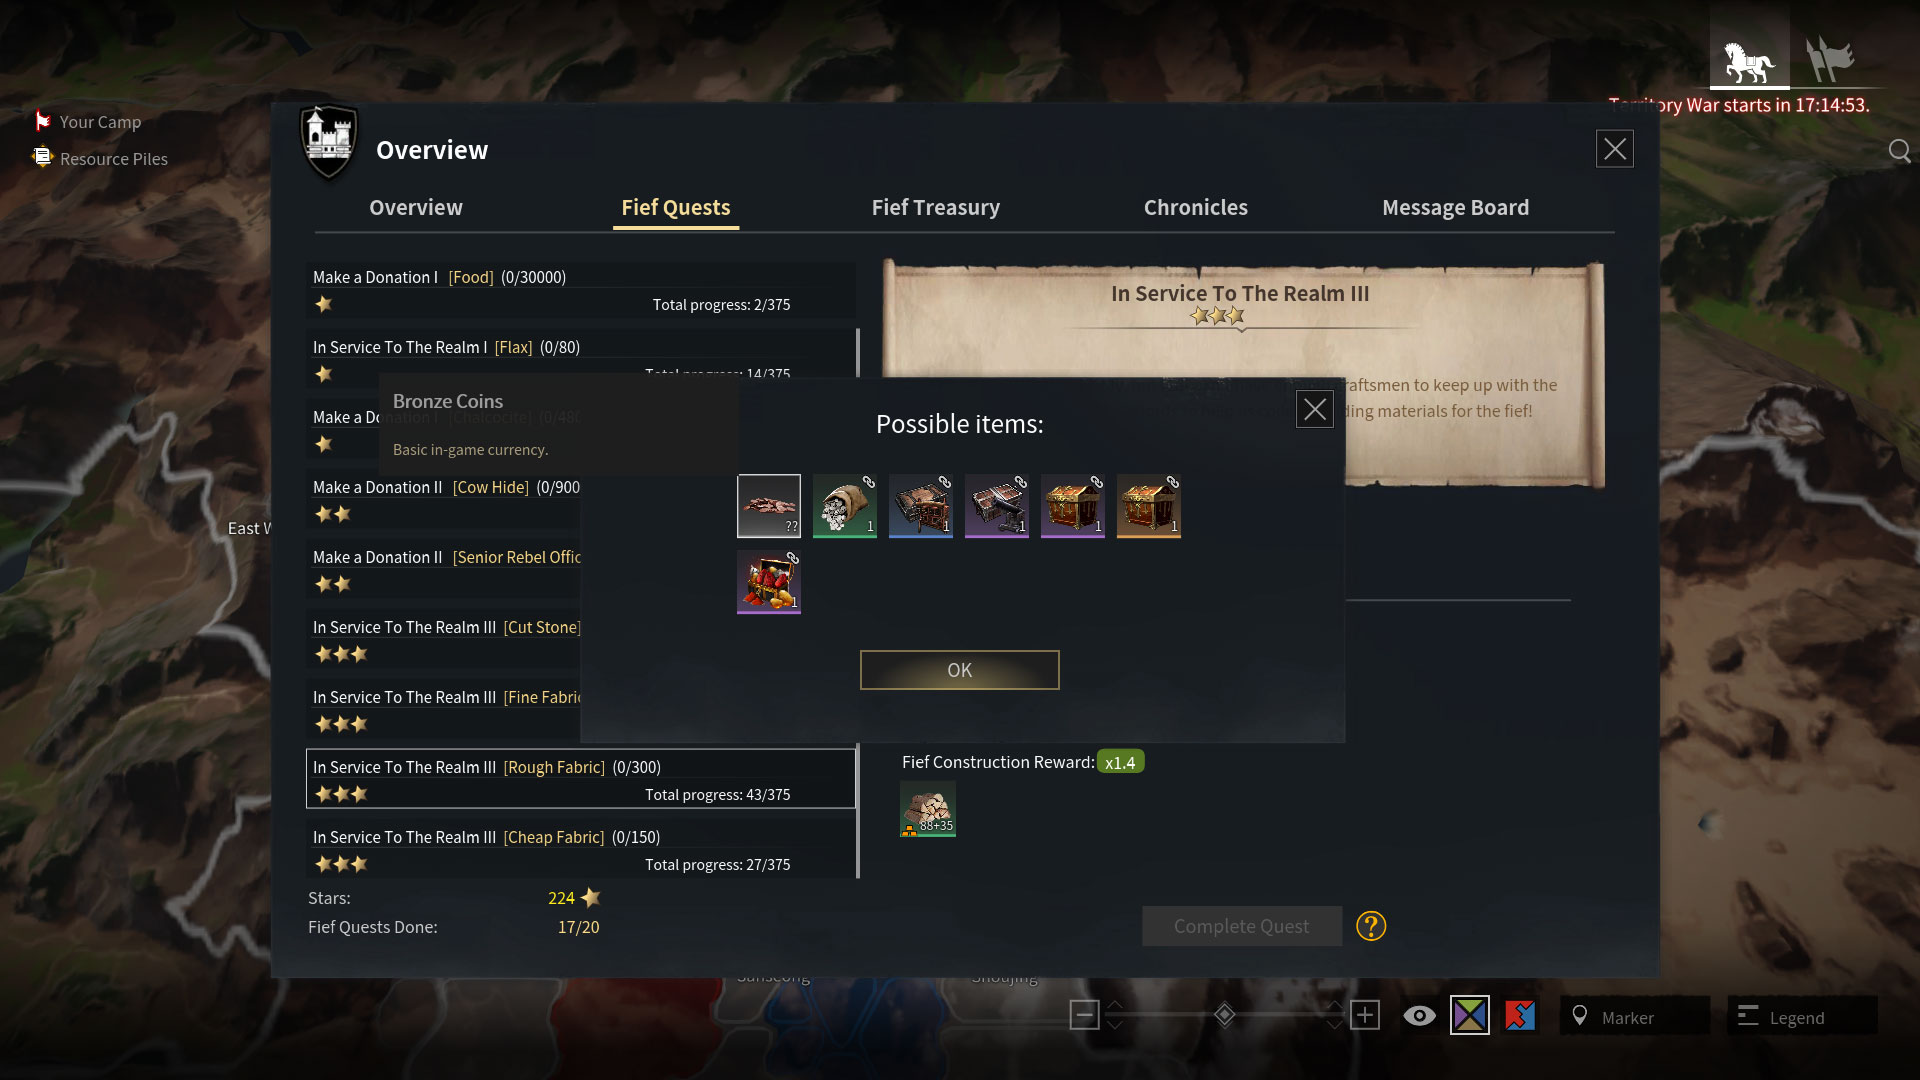
Task: Select the Cheap Fabric quest entry
Action: click(x=581, y=849)
